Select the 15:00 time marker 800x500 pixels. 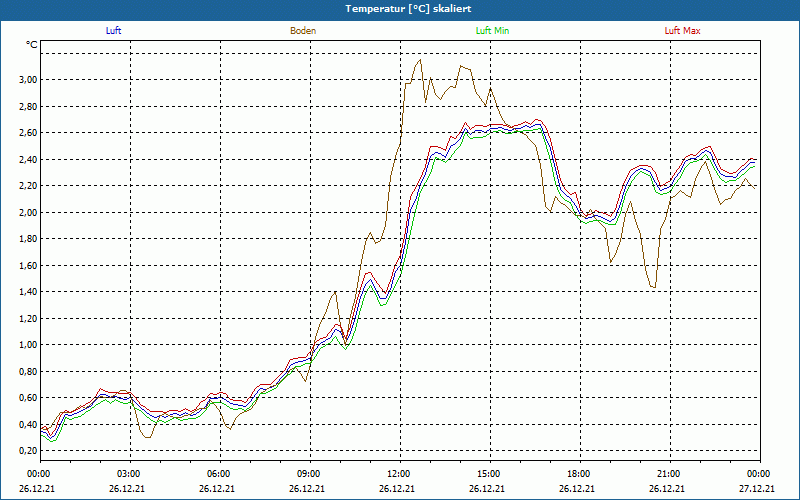[489, 474]
